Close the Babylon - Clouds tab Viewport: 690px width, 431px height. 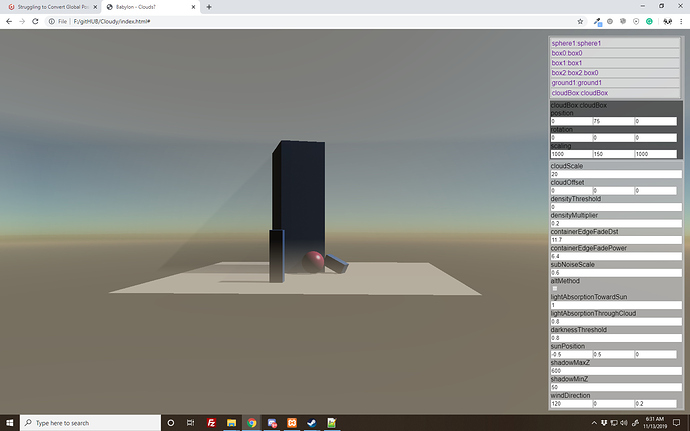pos(193,7)
